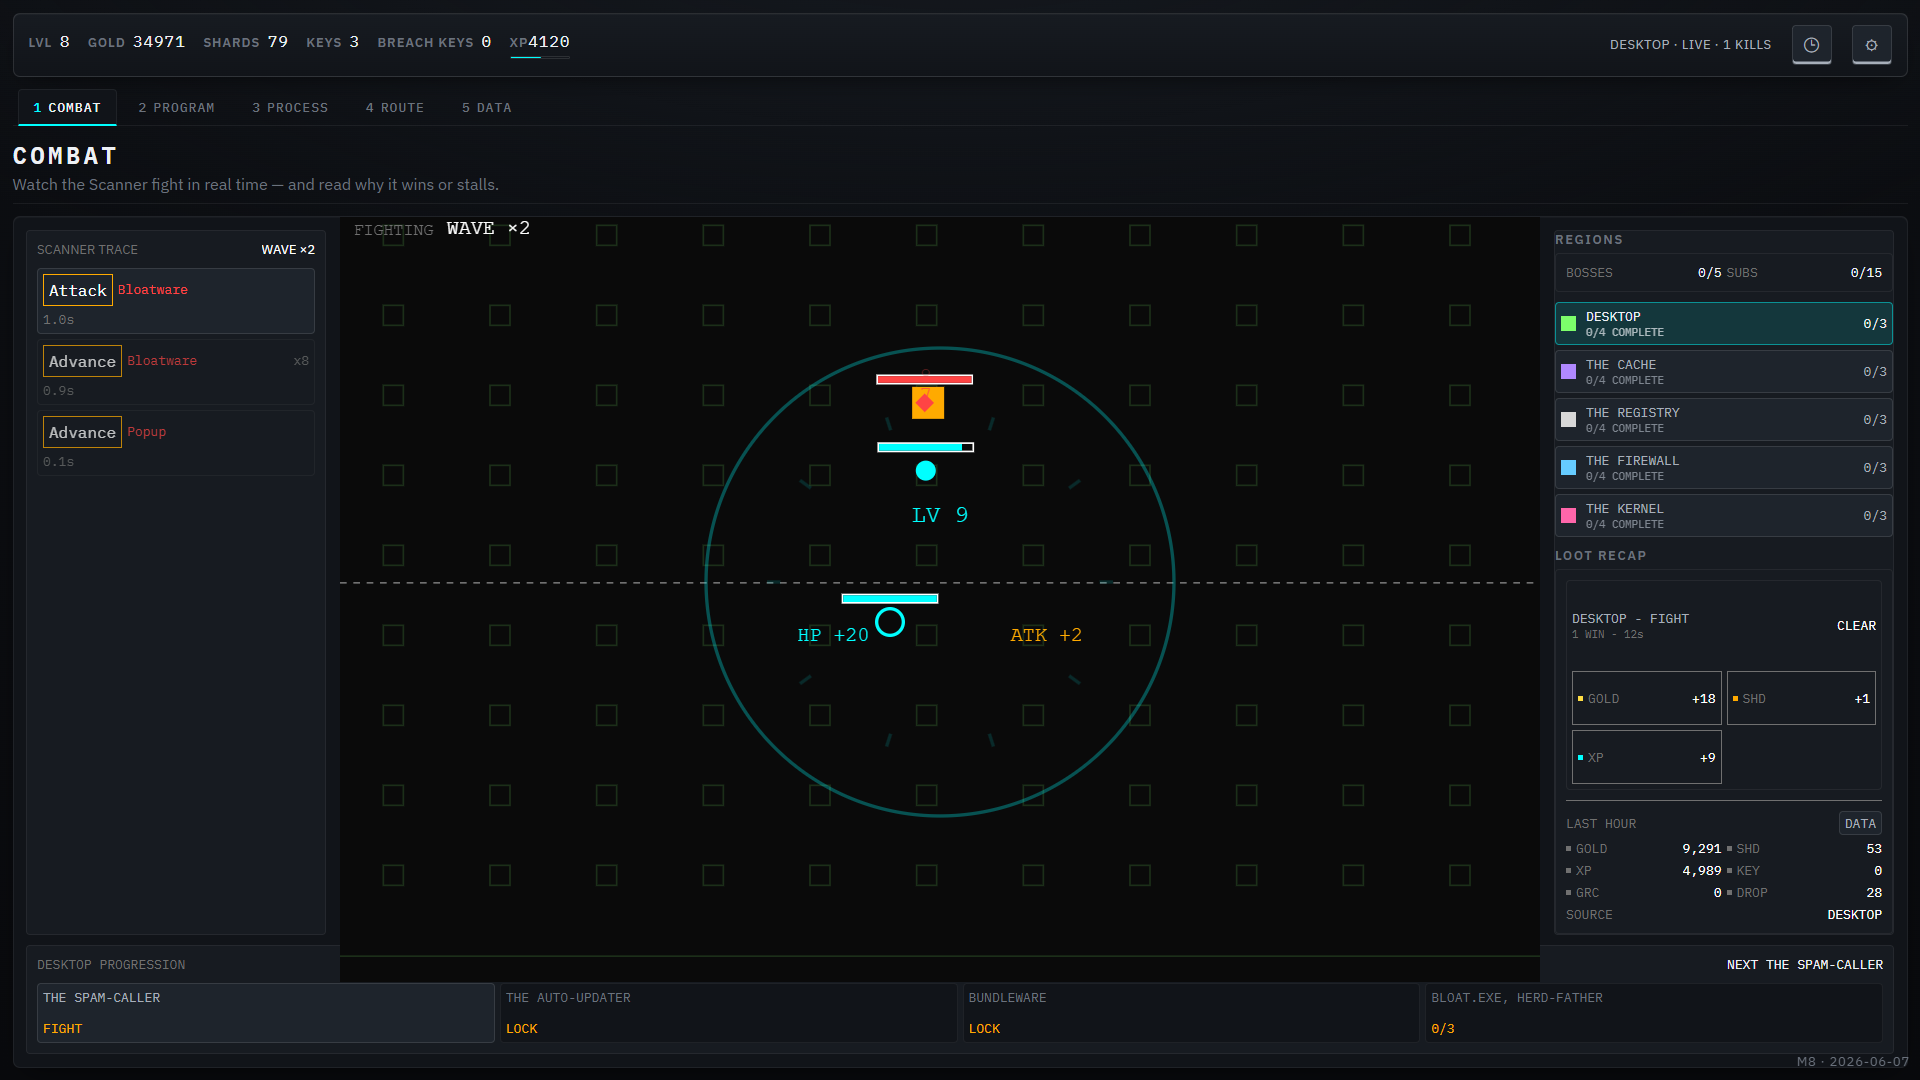
Task: Click the red enemy health bar
Action: [x=925, y=380]
